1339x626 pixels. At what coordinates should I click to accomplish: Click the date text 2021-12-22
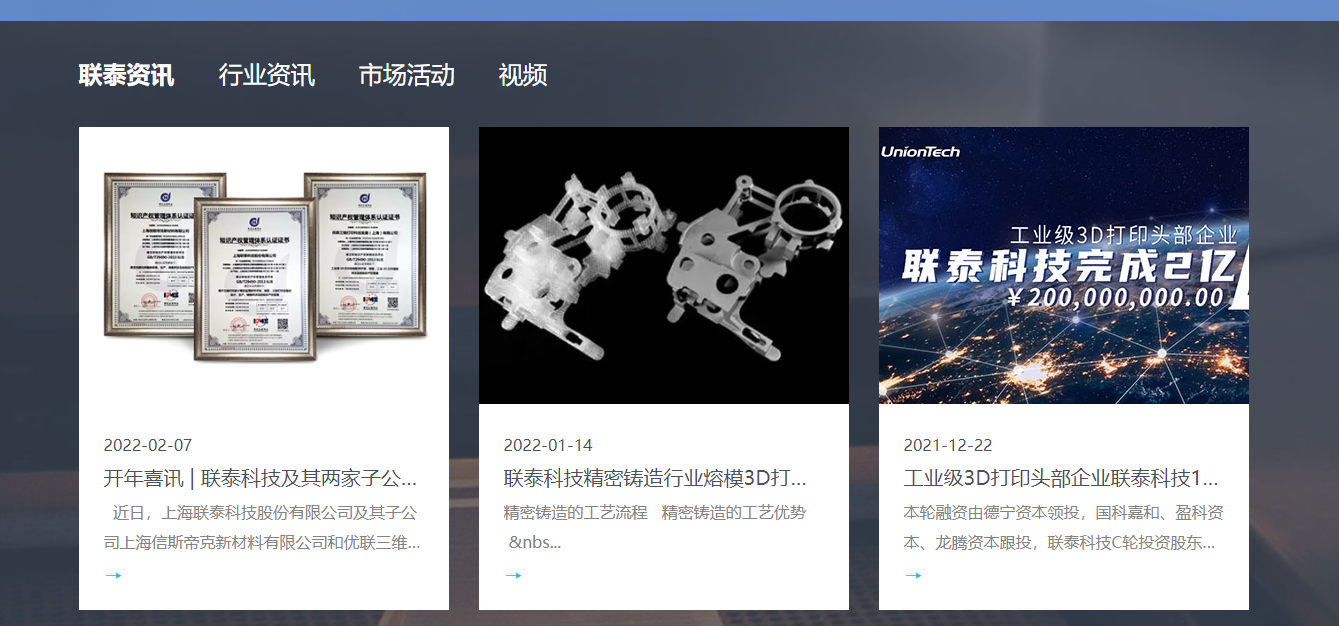tap(948, 445)
